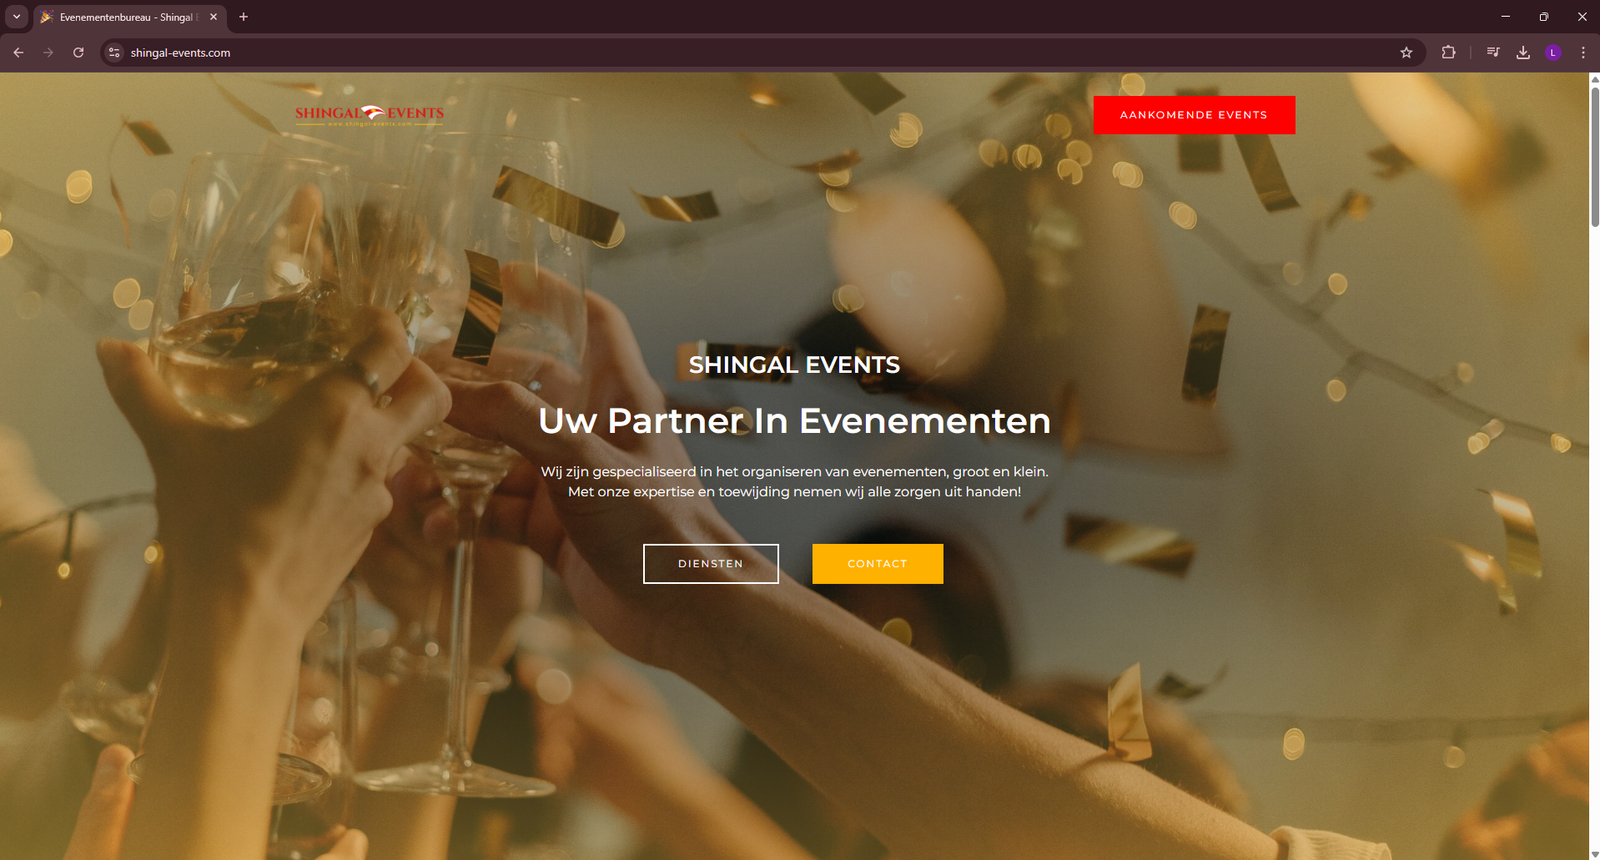Close the Evenementenbureau tab
Viewport: 1600px width, 860px height.
pyautogui.click(x=213, y=17)
